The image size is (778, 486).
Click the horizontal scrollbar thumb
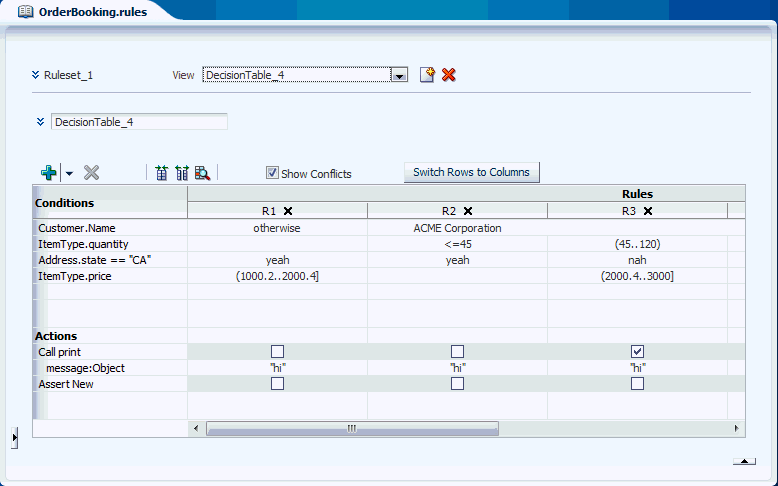[x=352, y=428]
